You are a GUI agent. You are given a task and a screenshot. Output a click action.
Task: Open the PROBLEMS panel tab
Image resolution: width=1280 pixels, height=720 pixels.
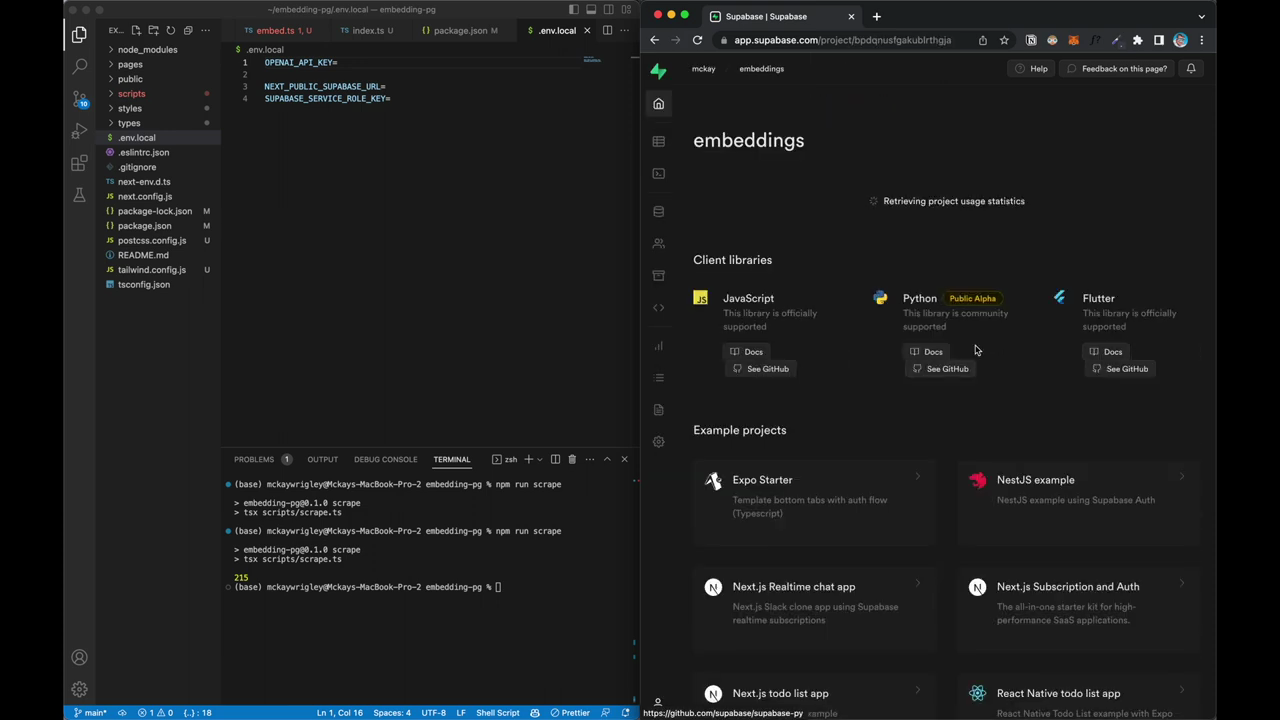click(254, 460)
